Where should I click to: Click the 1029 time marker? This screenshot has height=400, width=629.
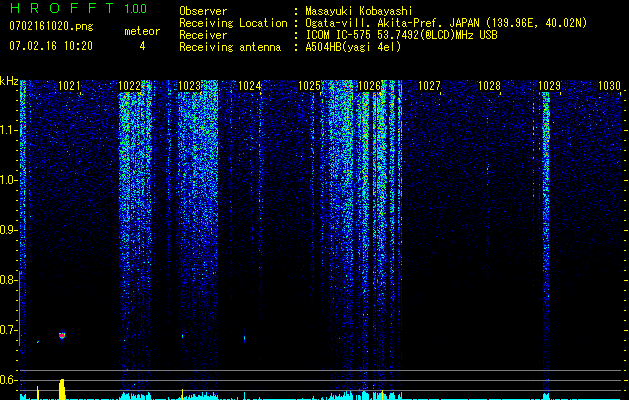[549, 86]
